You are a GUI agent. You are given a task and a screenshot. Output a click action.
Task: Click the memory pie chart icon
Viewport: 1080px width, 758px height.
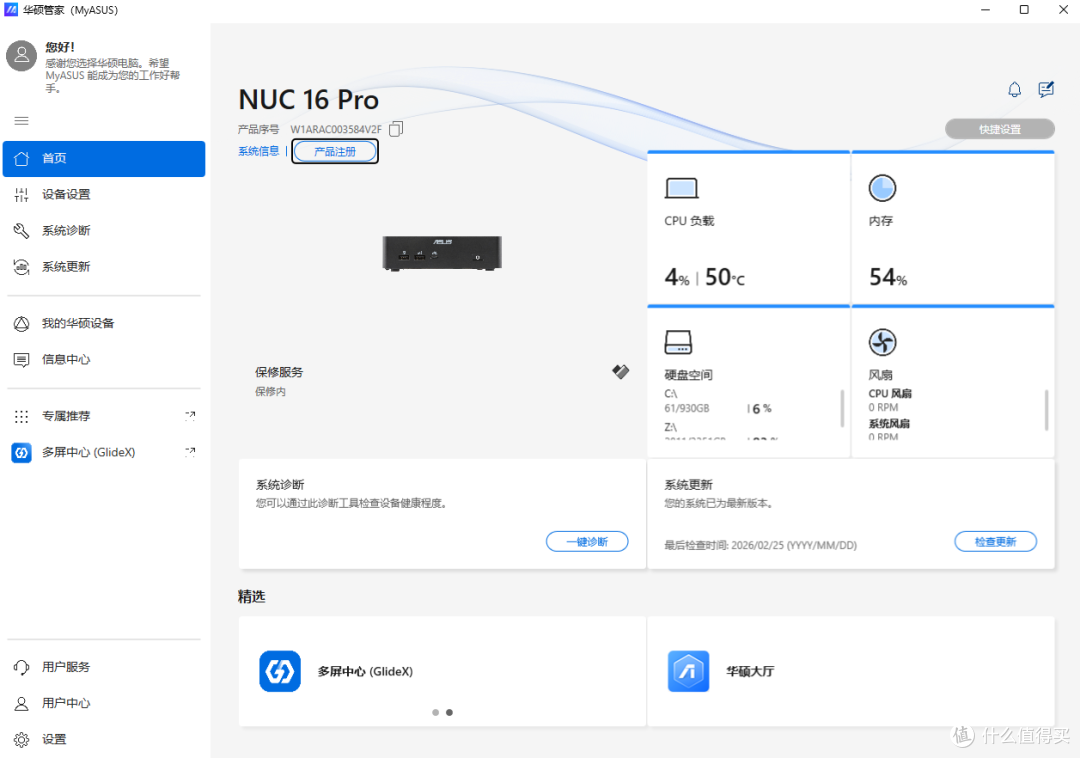882,188
